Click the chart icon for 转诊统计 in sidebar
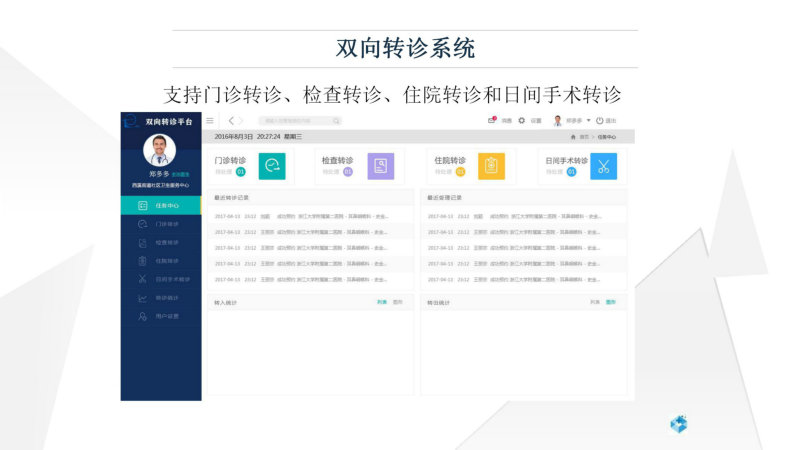Viewport: 800px width, 450px height. tap(142, 298)
